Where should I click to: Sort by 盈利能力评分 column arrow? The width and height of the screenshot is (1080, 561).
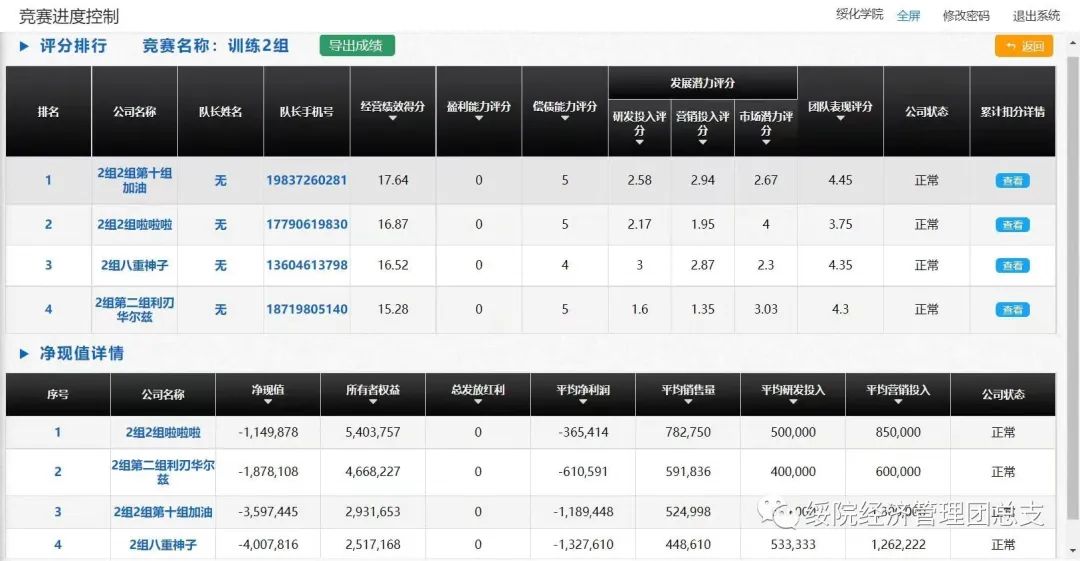click(x=478, y=119)
